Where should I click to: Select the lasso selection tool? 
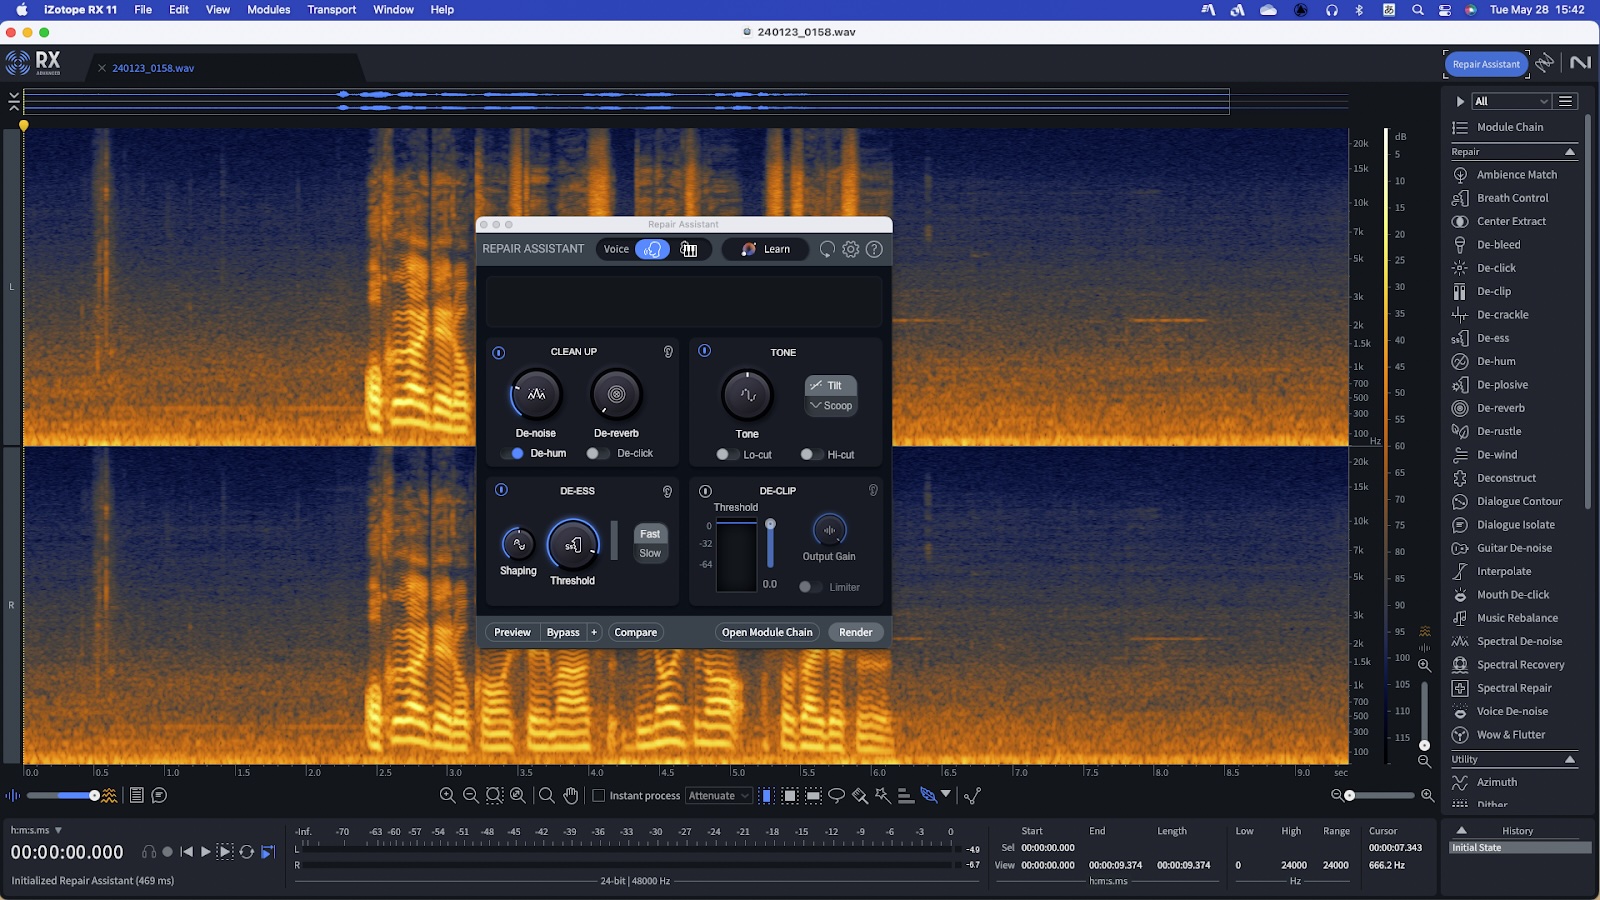coord(836,796)
